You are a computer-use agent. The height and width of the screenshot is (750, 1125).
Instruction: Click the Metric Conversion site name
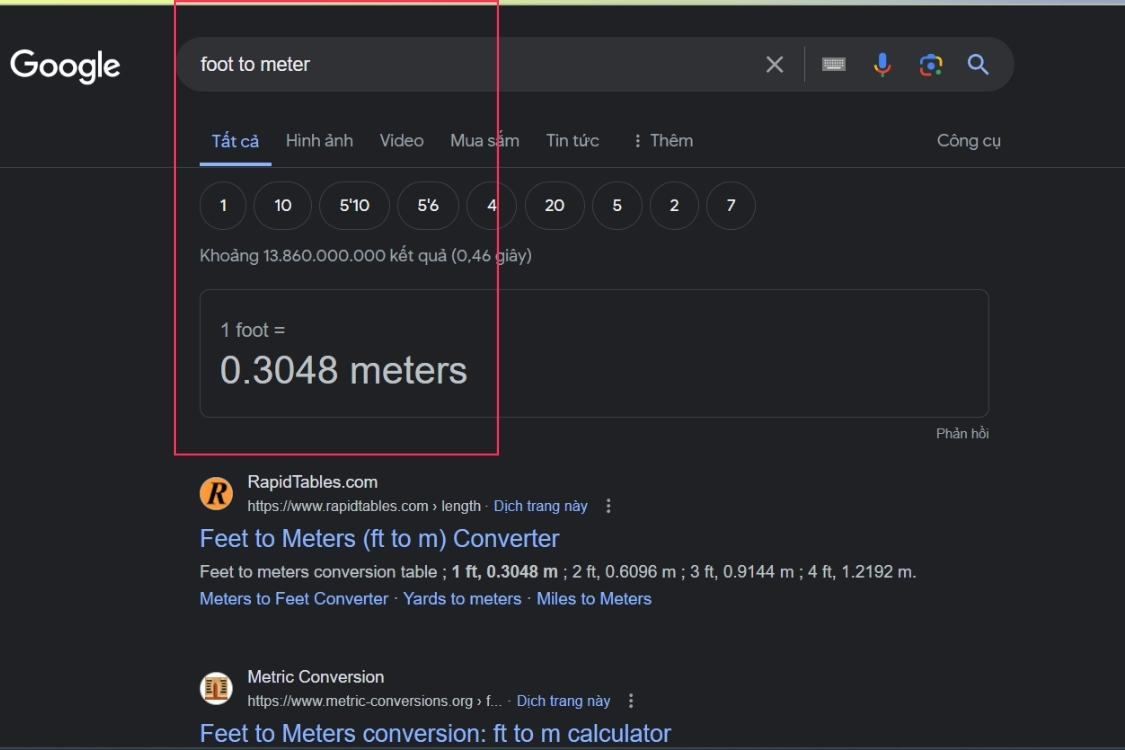(316, 677)
